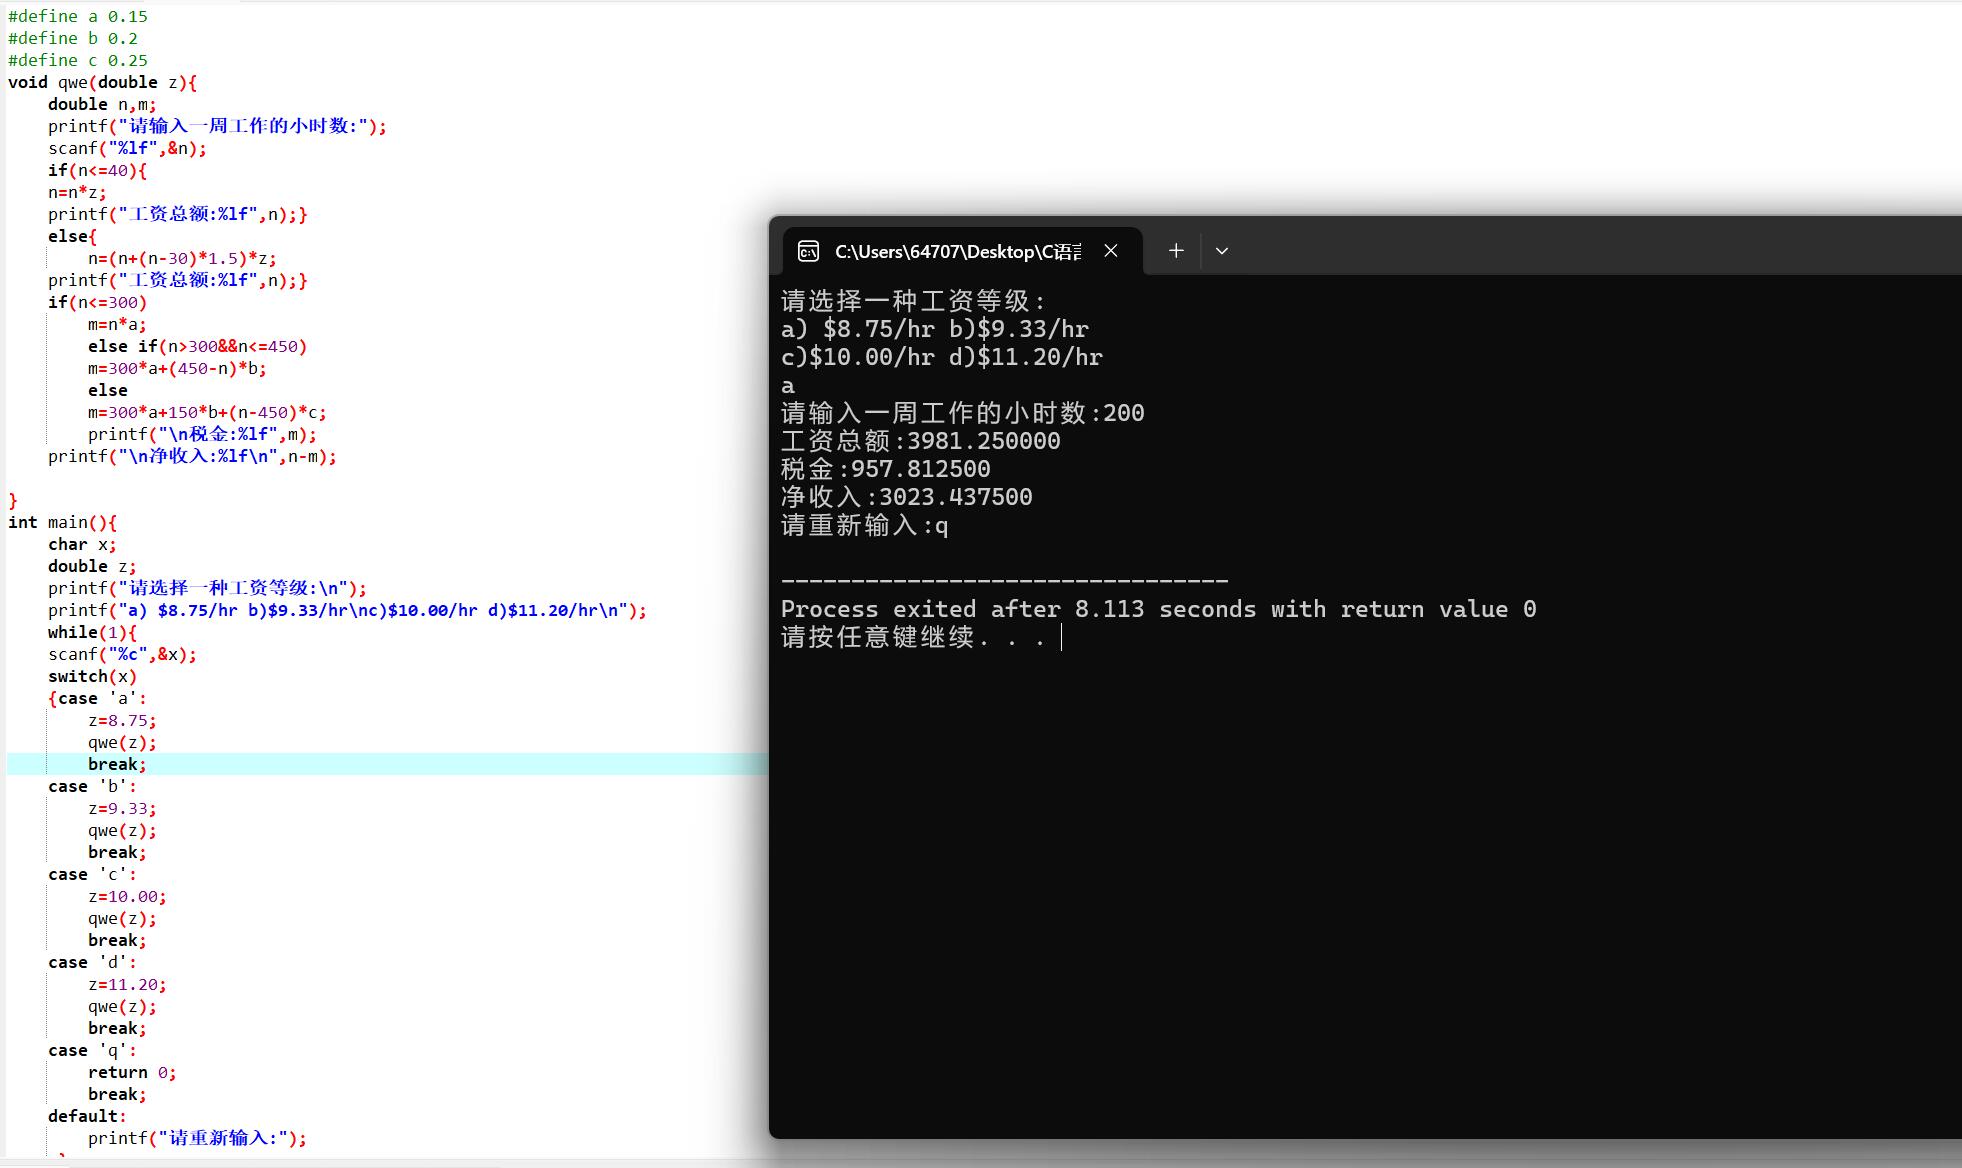Place cursor on 'default:' label line
This screenshot has width=1962, height=1168.
click(x=87, y=1116)
